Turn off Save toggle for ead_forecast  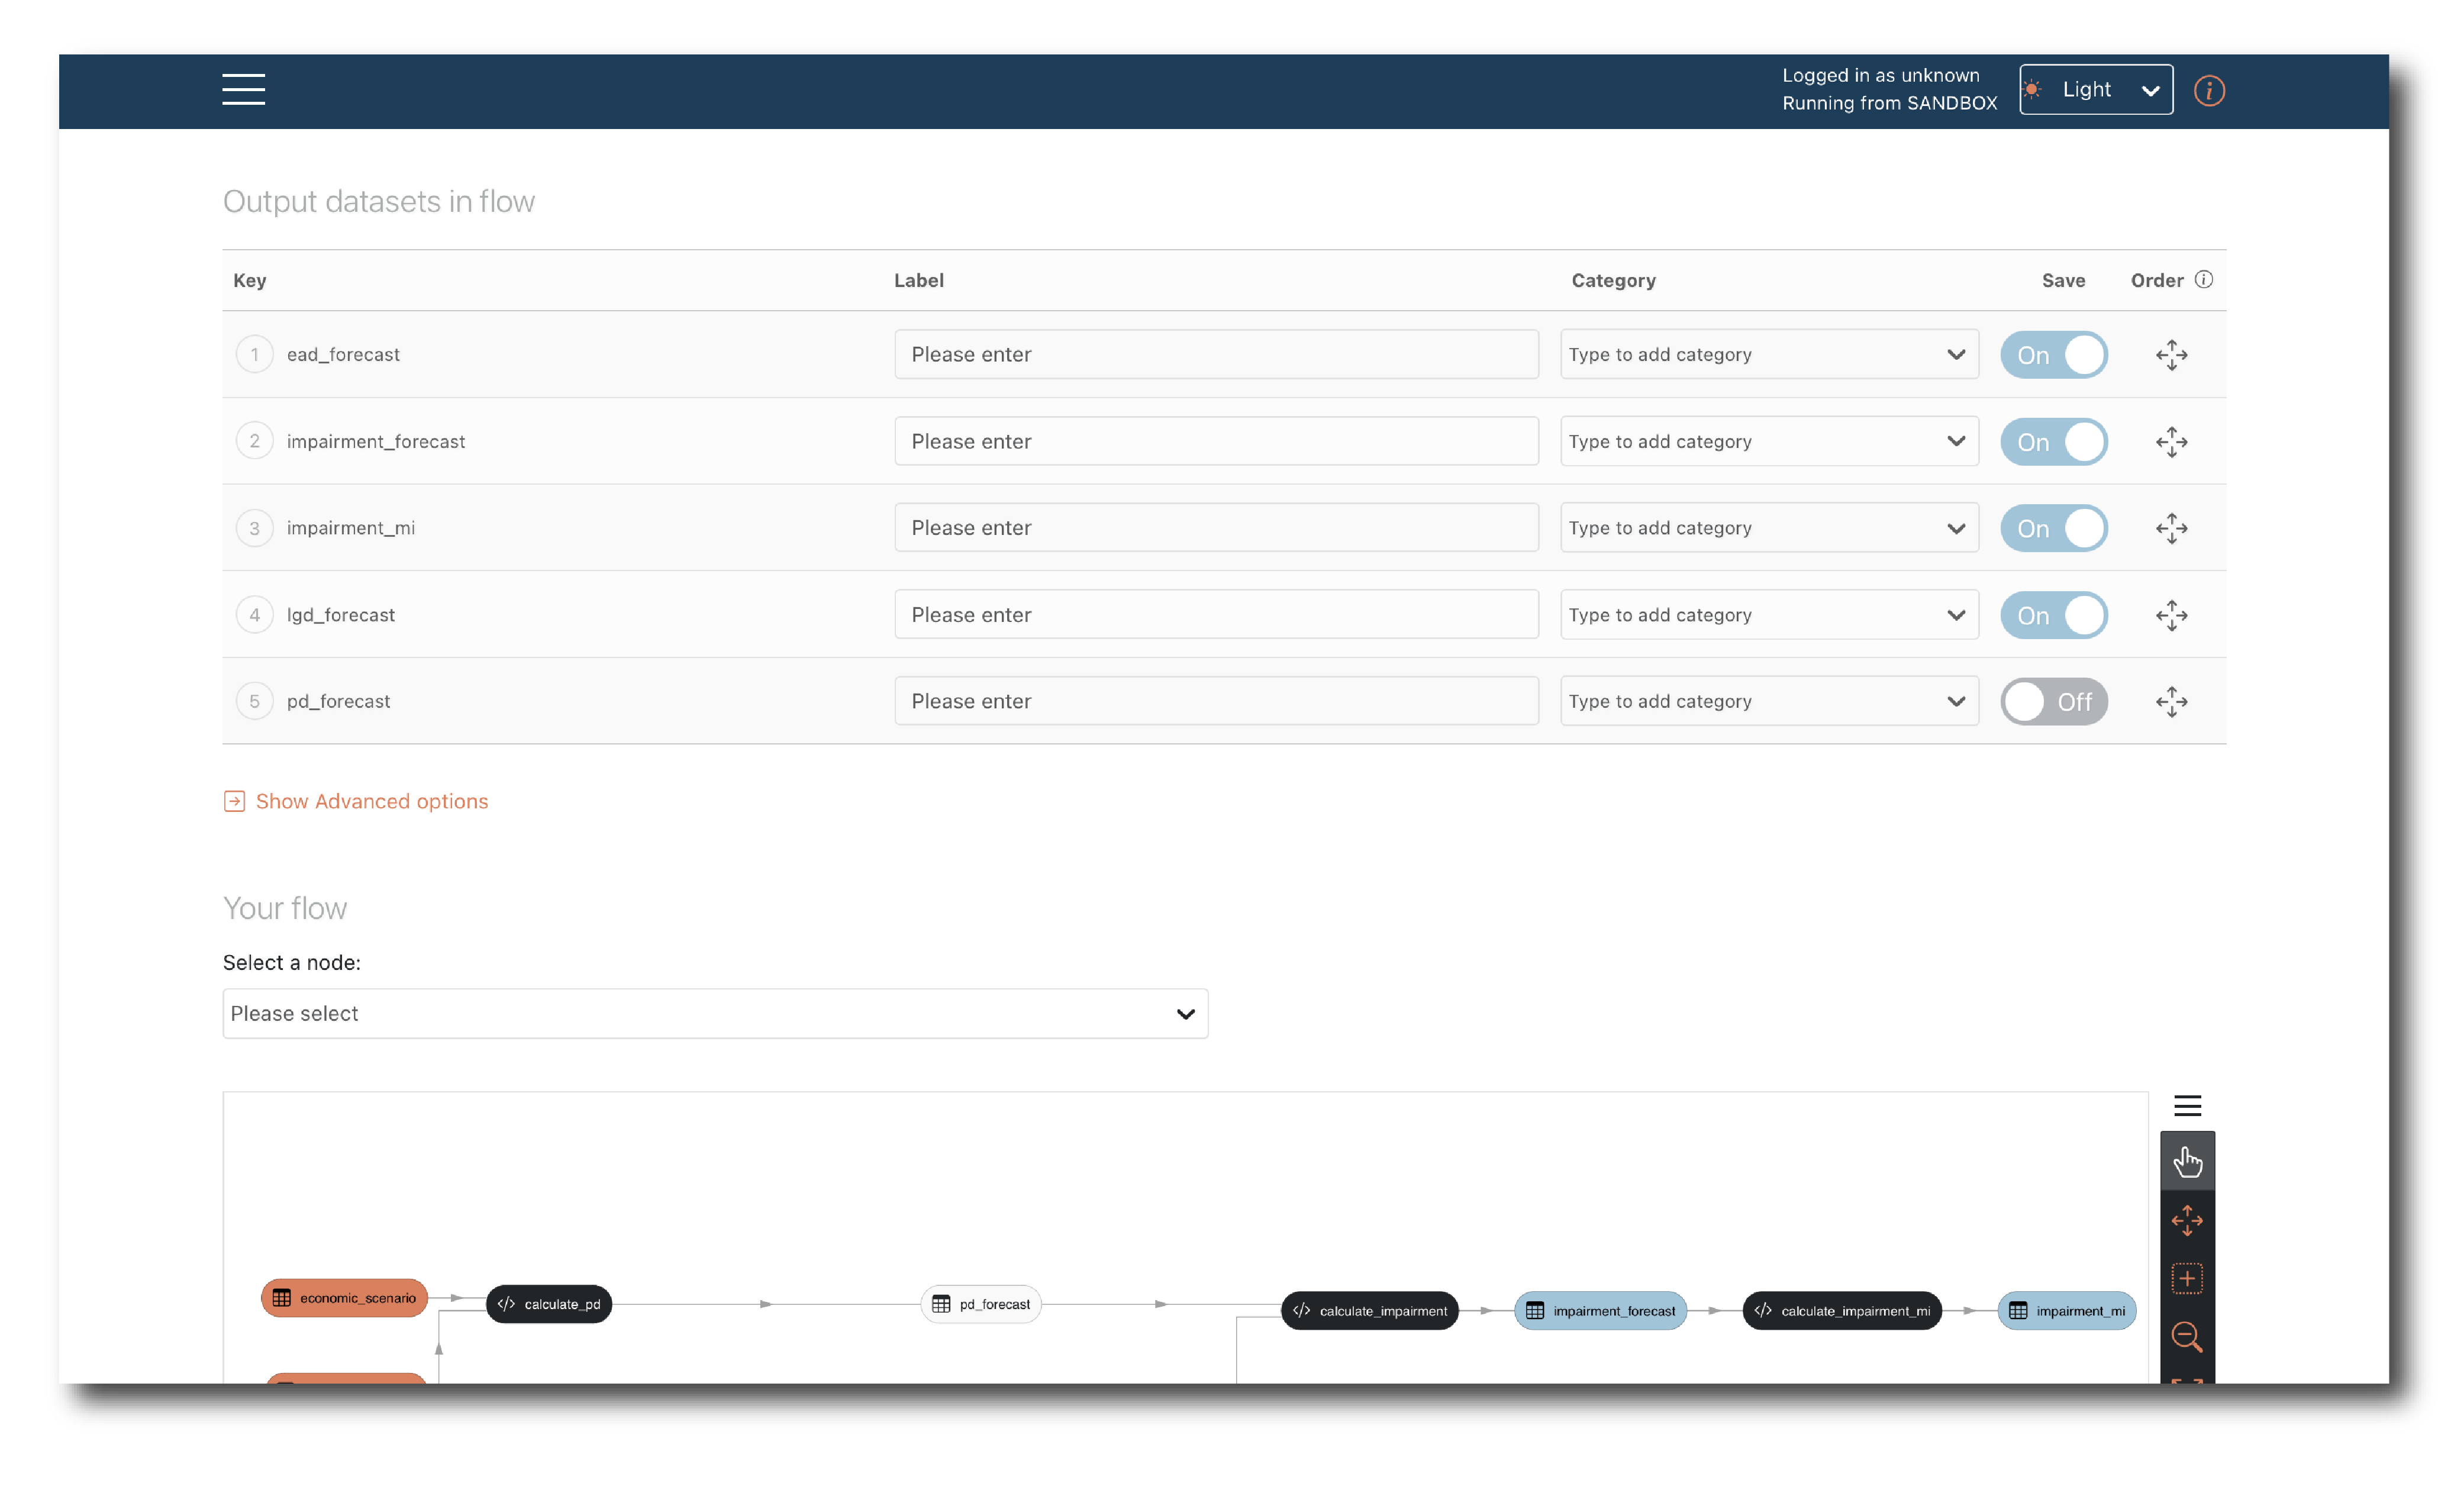(x=2053, y=355)
